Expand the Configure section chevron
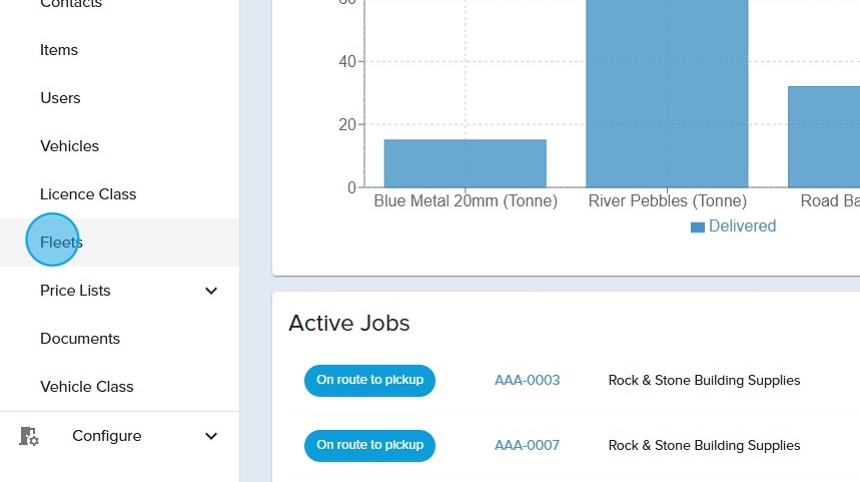860x482 pixels. tap(211, 436)
